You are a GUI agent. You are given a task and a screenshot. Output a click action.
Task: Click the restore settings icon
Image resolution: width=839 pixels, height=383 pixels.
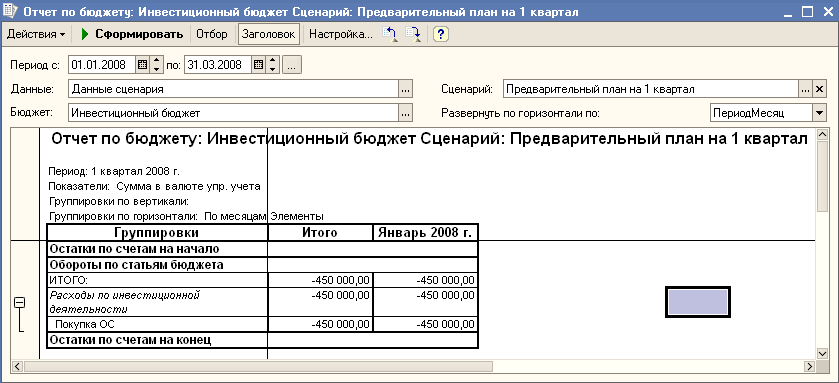[390, 34]
